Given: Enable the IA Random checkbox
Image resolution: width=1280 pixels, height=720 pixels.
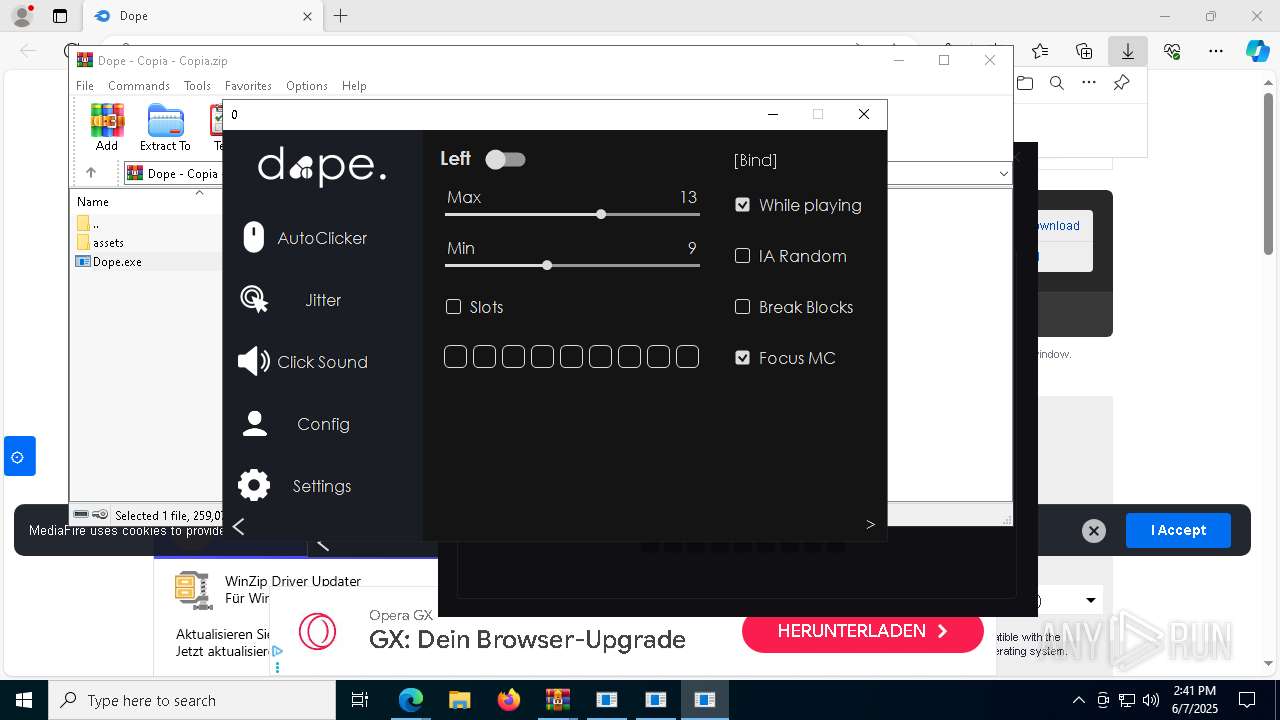Looking at the screenshot, I should click(742, 256).
